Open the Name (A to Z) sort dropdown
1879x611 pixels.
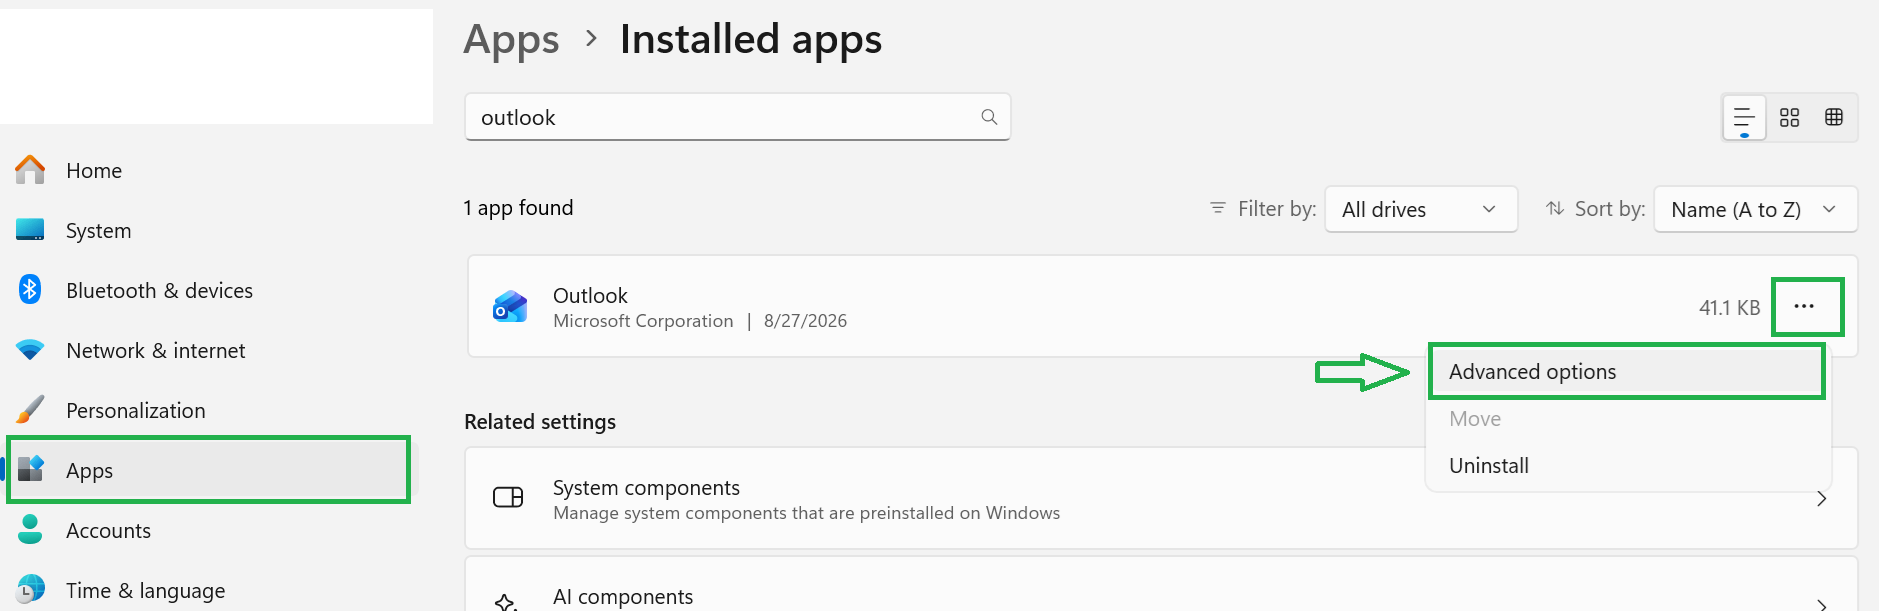click(x=1756, y=209)
